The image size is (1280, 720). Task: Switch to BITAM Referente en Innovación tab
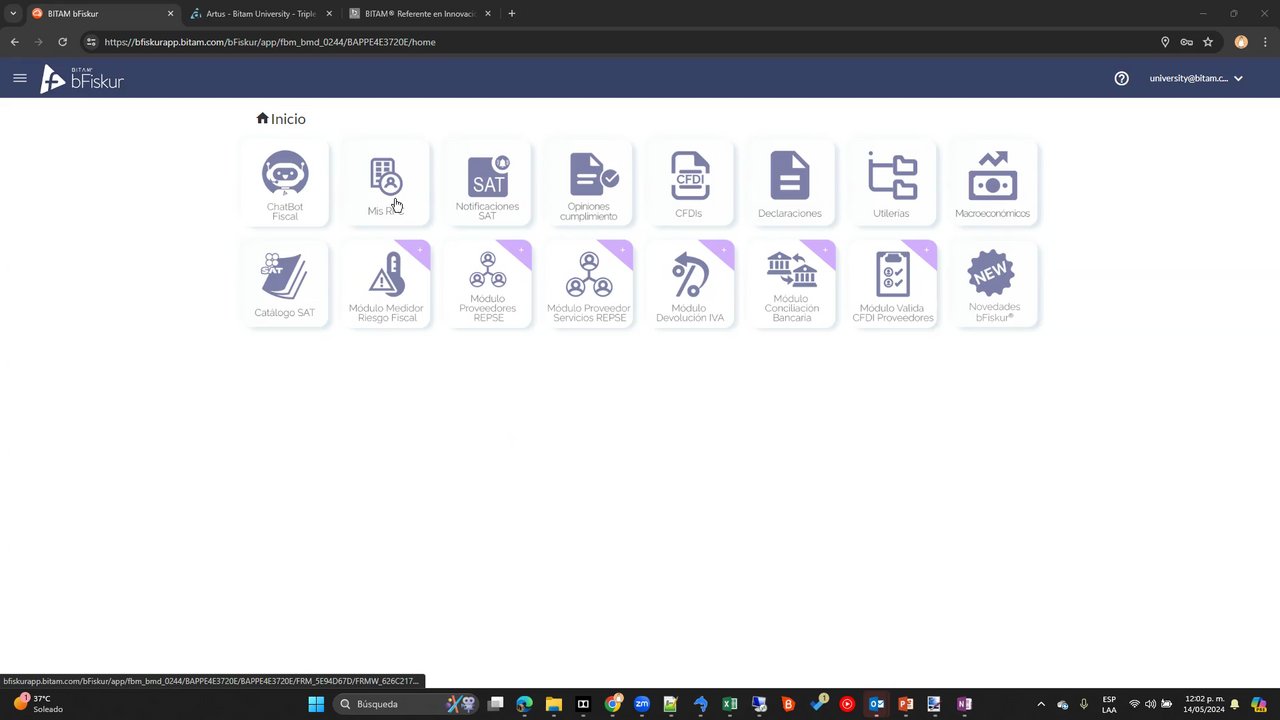(x=420, y=14)
